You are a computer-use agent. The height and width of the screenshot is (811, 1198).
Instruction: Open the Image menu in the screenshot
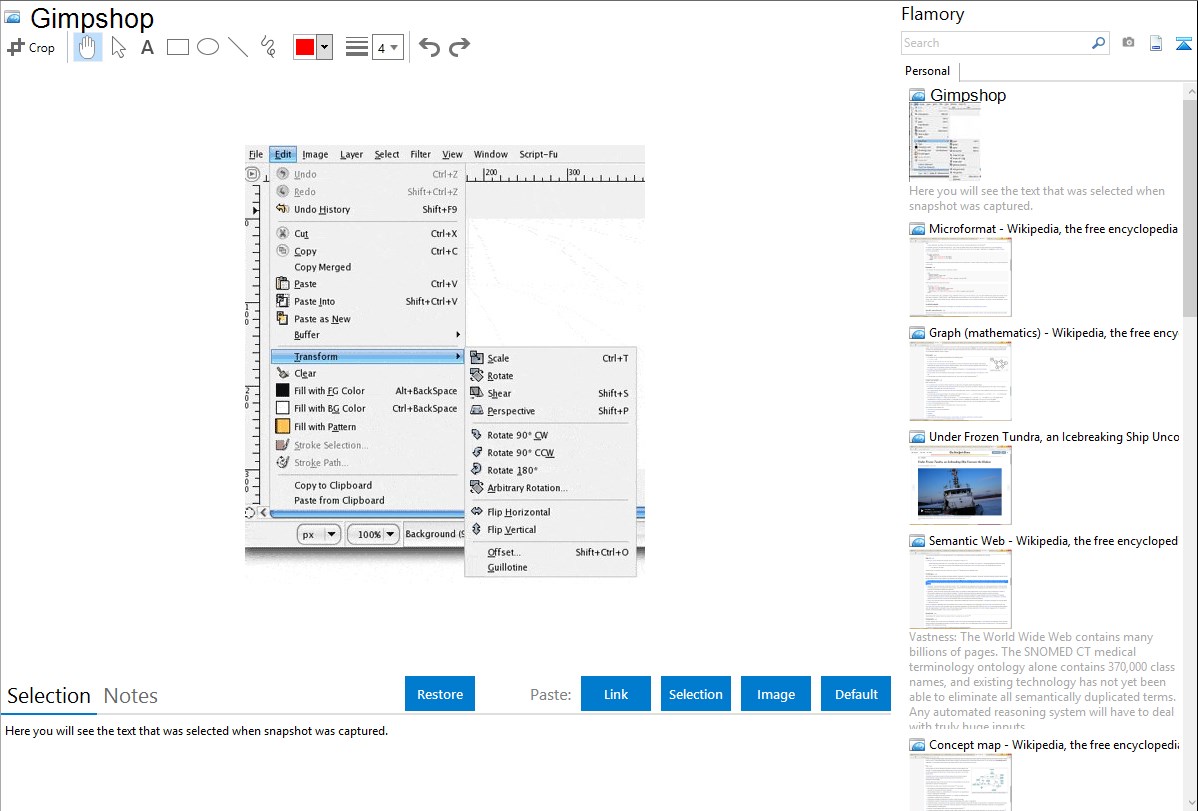(315, 154)
